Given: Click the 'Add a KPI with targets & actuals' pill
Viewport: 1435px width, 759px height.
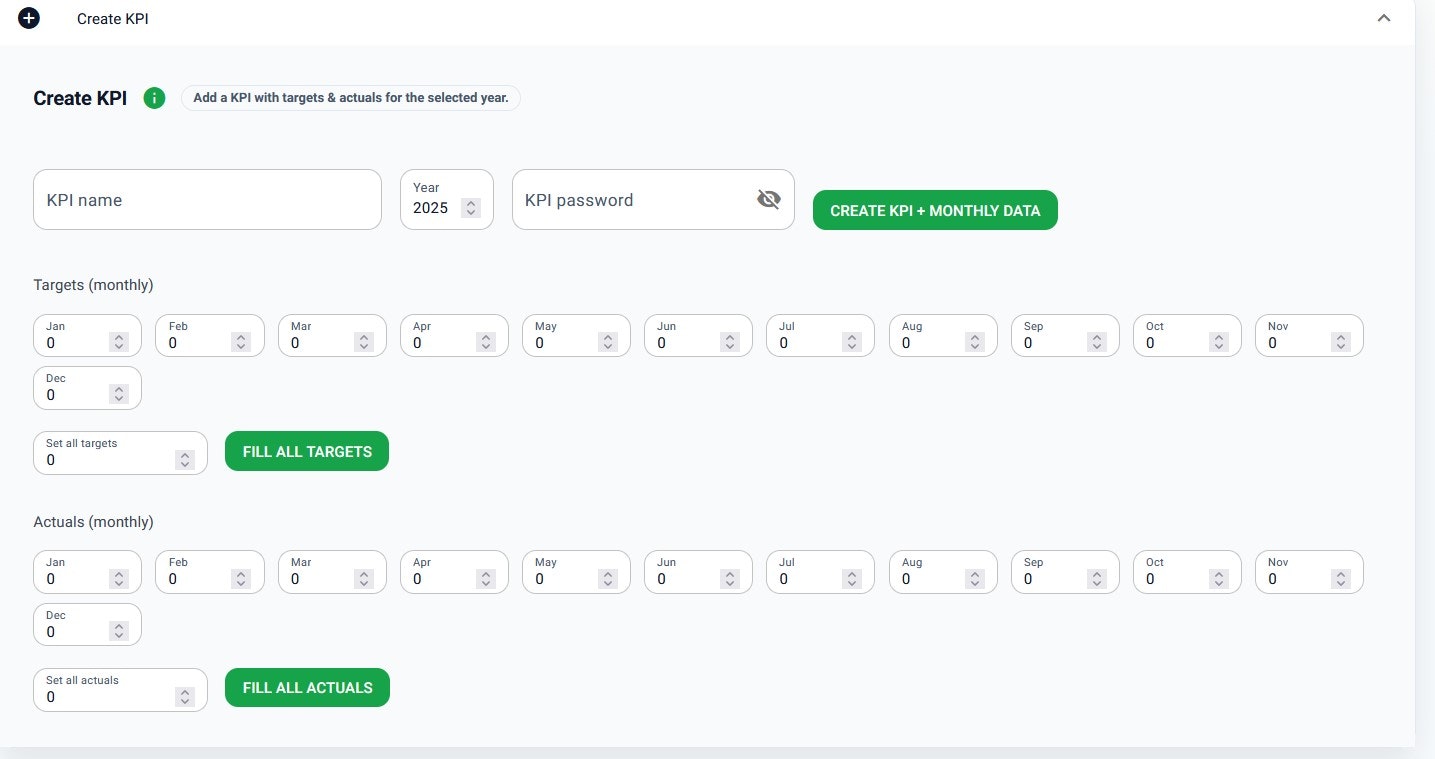Looking at the screenshot, I should 350,97.
